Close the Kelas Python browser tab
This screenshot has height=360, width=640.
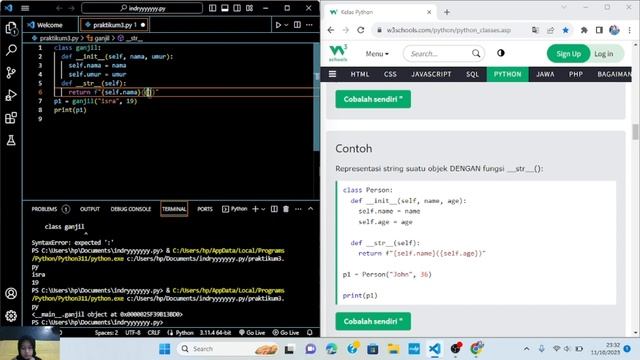tap(429, 12)
